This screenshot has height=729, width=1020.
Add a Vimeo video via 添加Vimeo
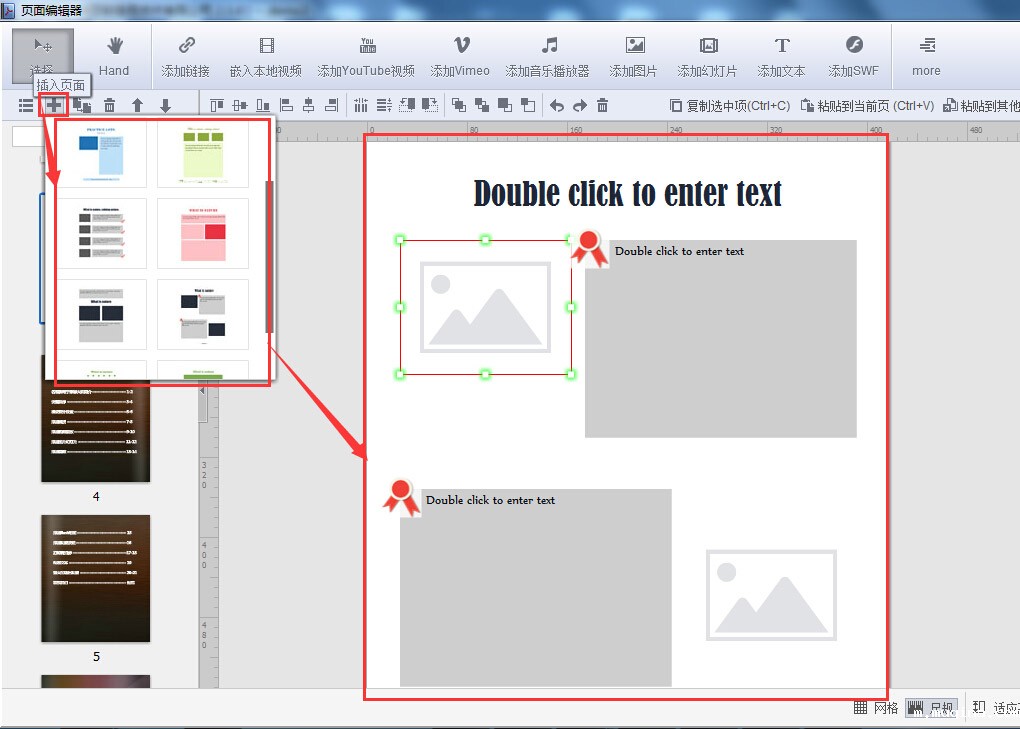click(x=460, y=55)
